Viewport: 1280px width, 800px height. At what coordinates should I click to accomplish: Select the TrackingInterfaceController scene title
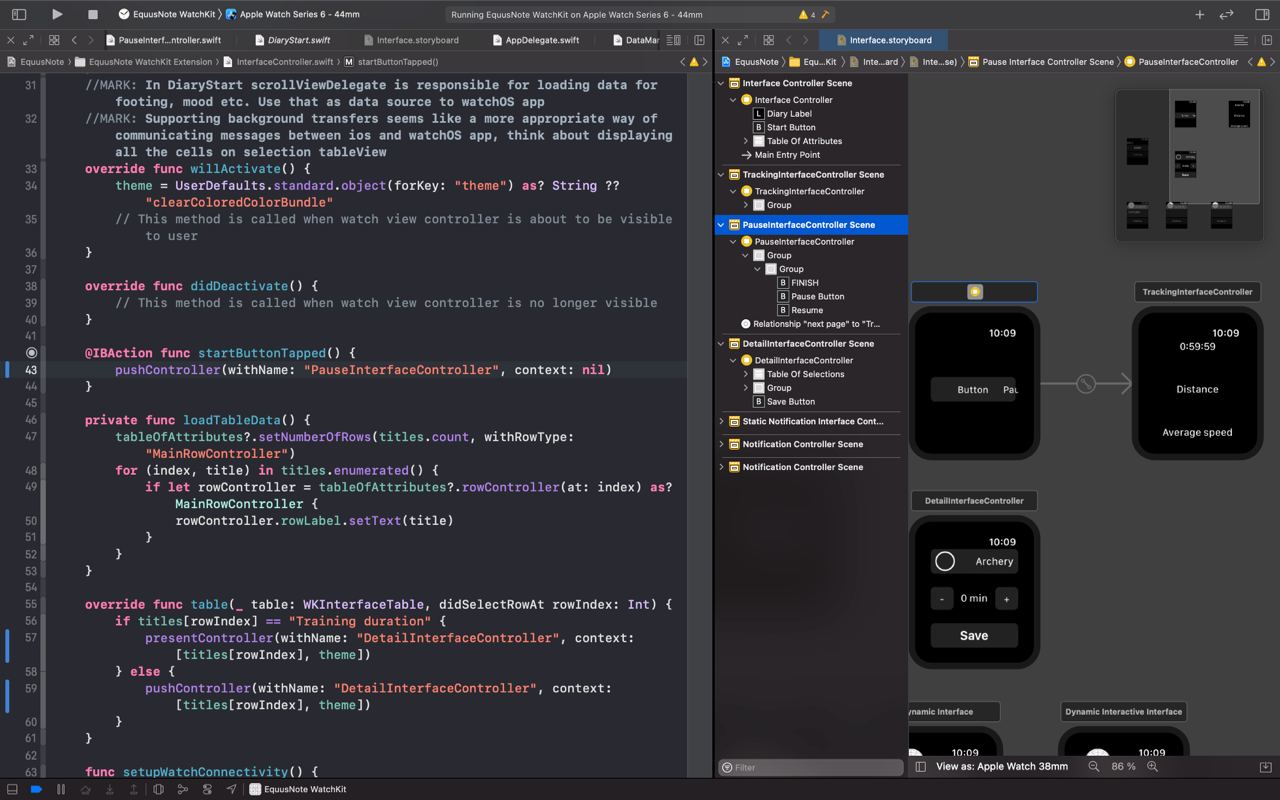pos(1197,292)
